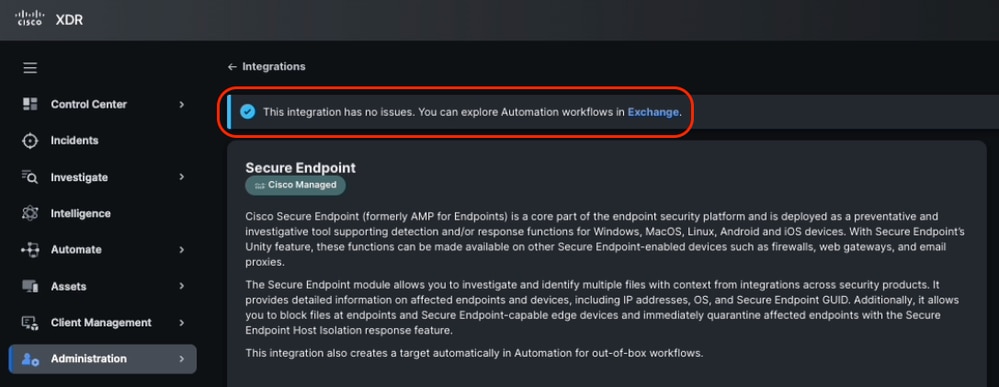Expand the Automate submenu chevron
Image resolution: width=999 pixels, height=387 pixels.
(182, 250)
